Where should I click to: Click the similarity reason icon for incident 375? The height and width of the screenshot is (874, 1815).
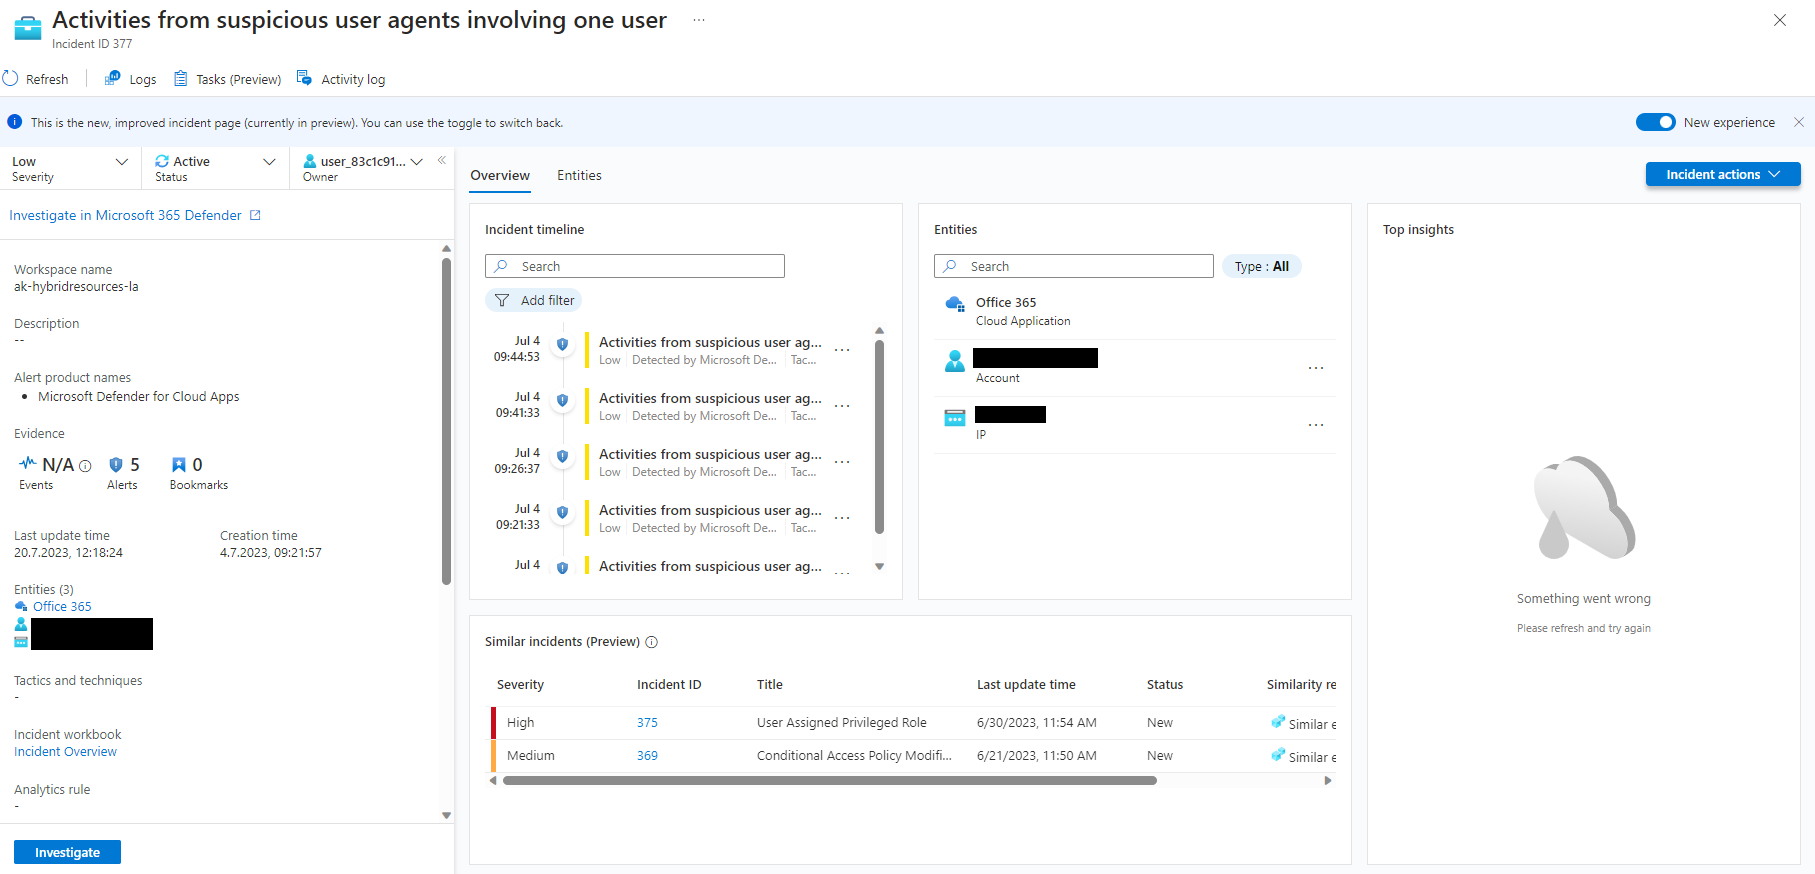(x=1278, y=722)
